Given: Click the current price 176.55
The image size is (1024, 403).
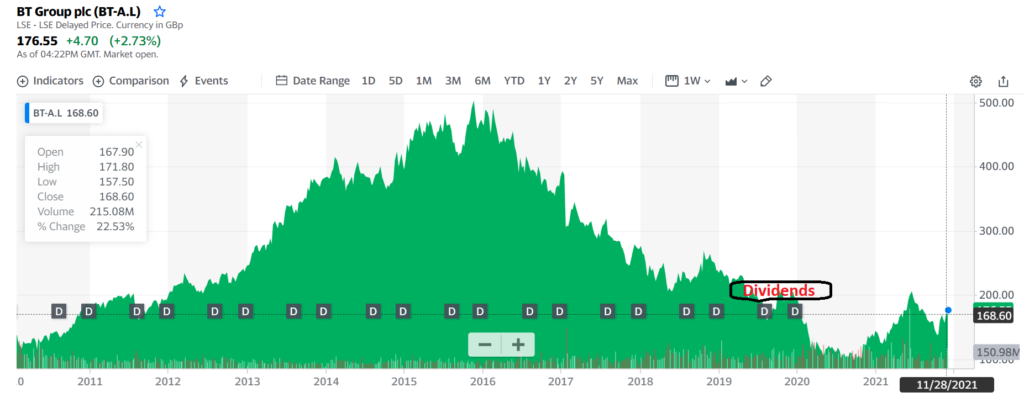Looking at the screenshot, I should pyautogui.click(x=37, y=40).
